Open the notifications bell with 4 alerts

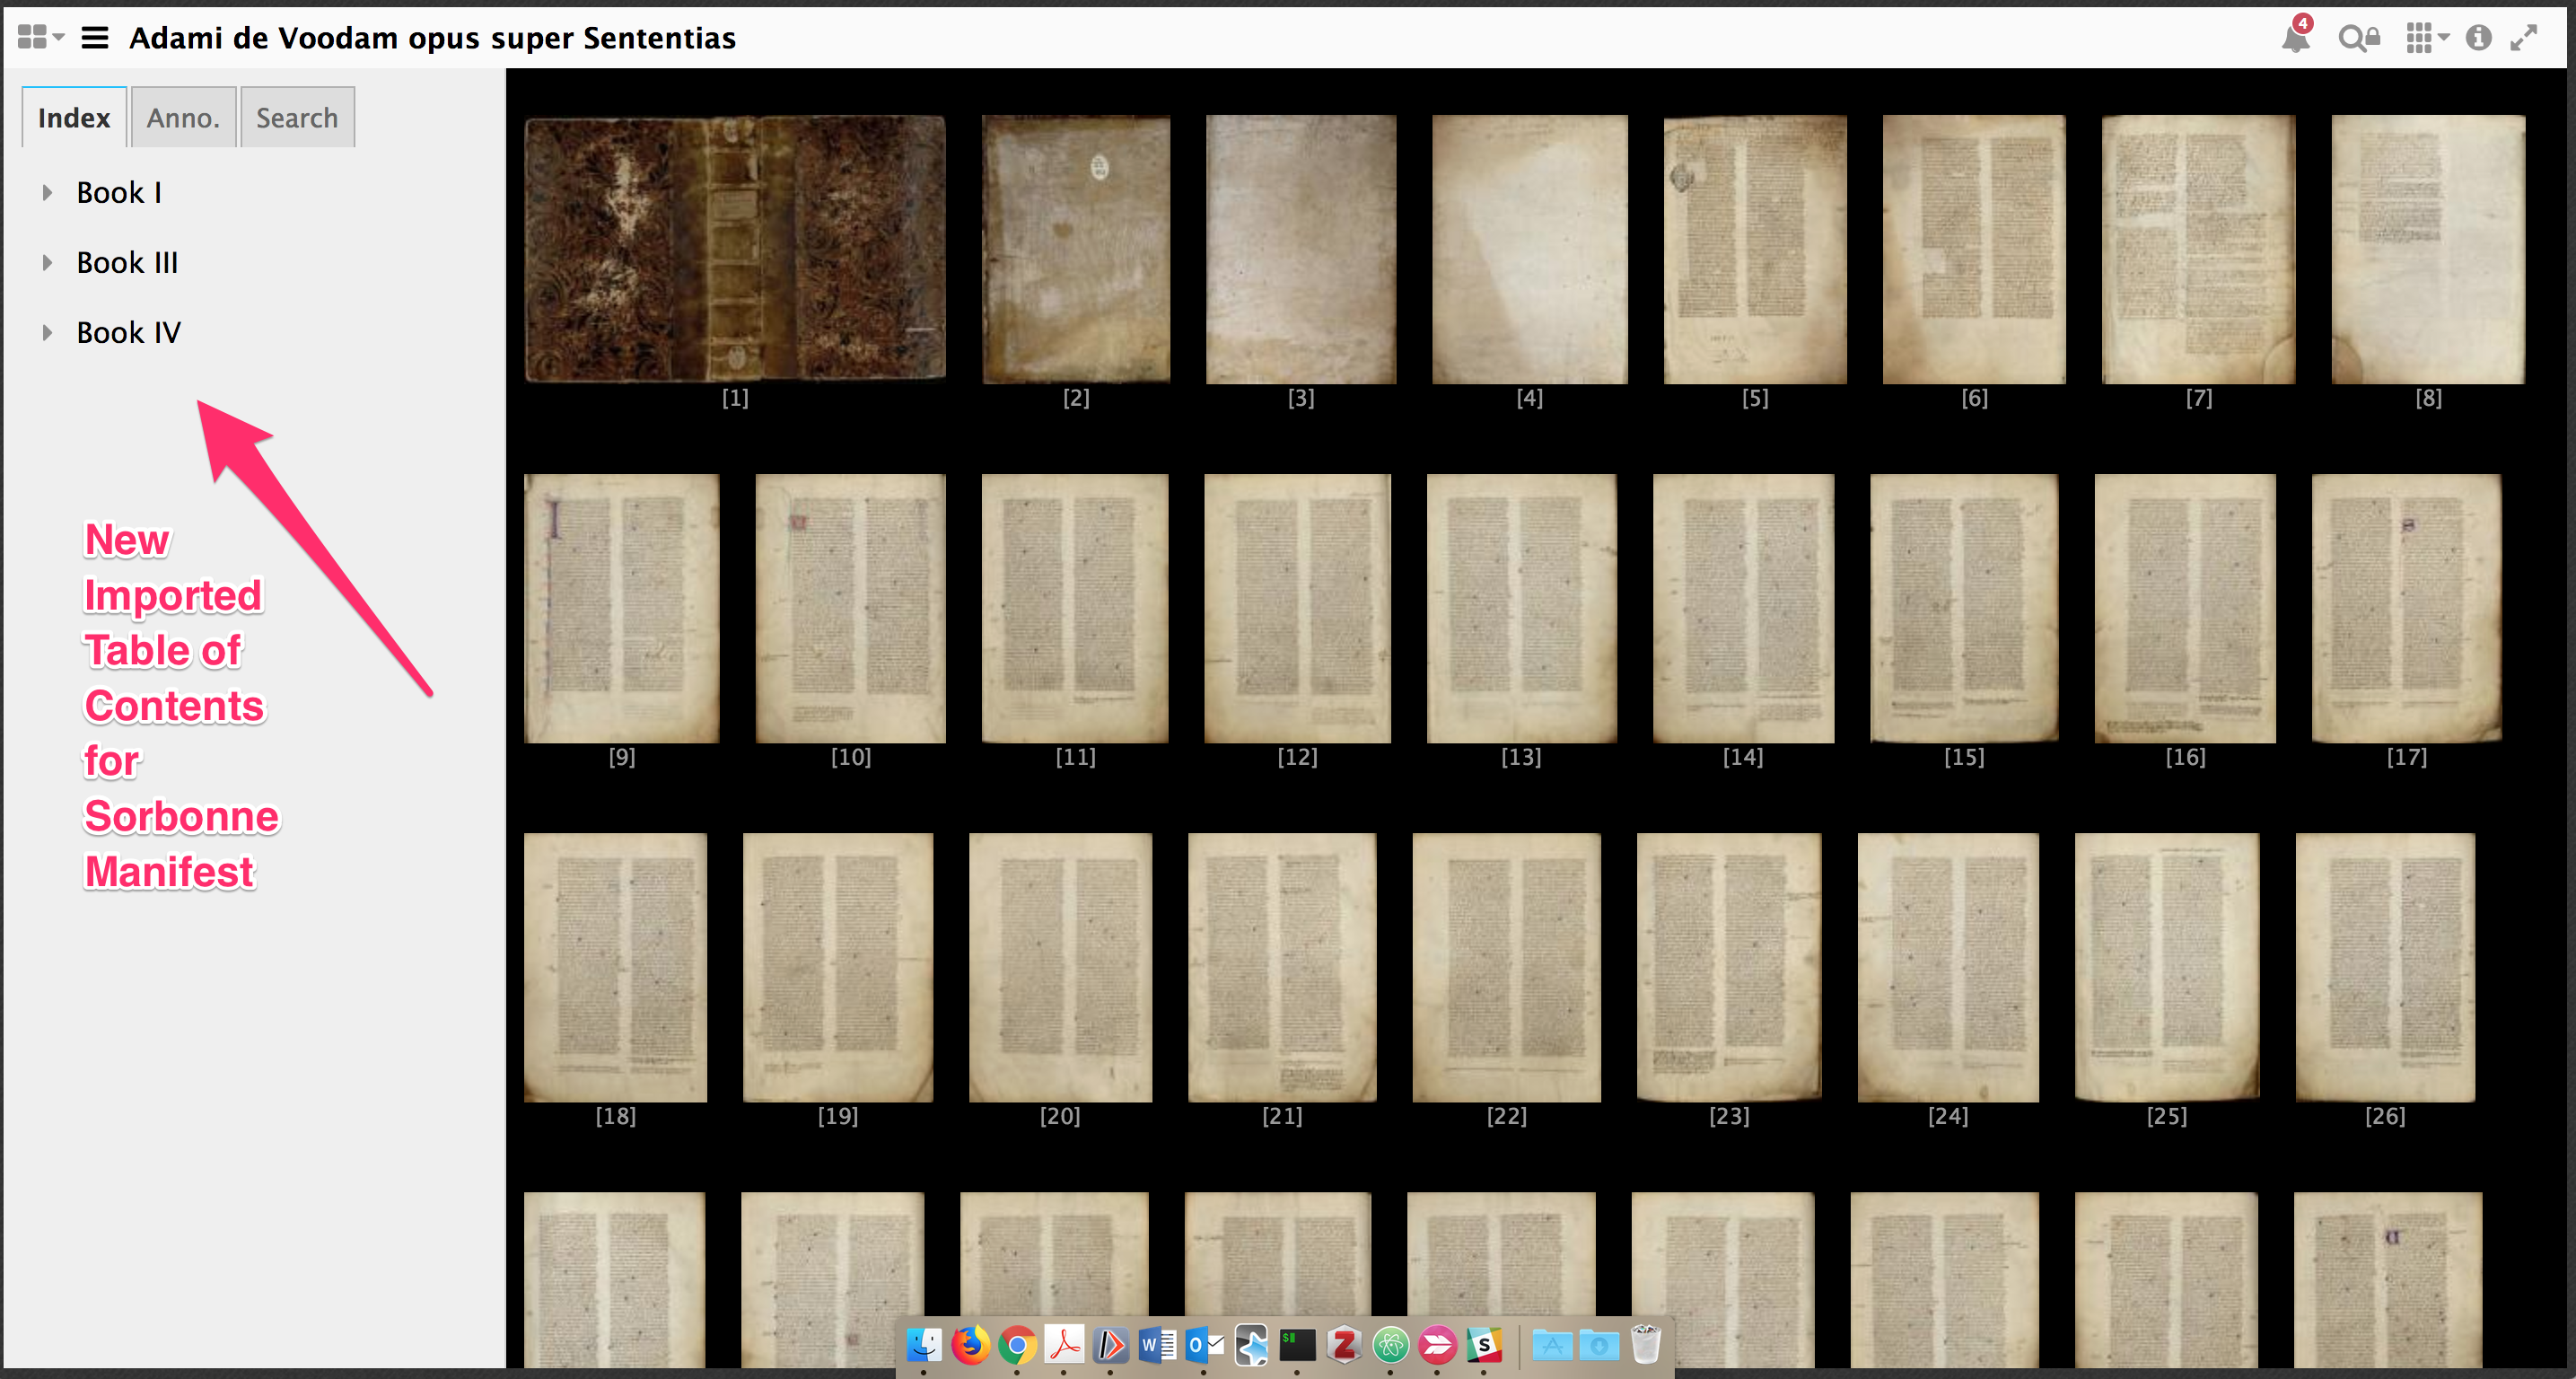(x=2296, y=36)
